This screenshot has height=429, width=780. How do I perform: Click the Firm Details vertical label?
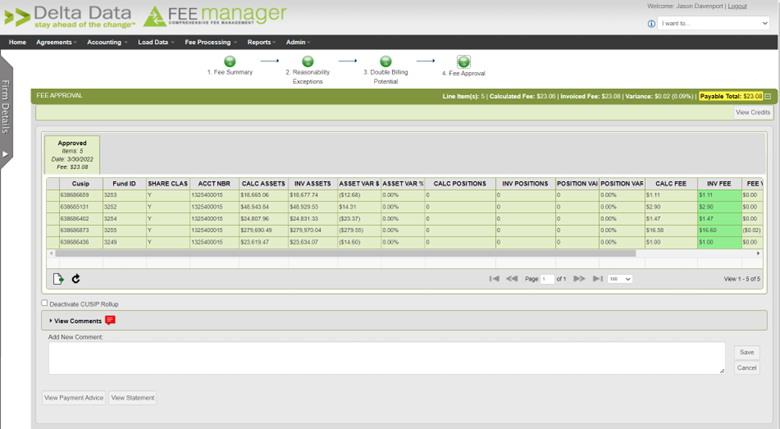tap(5, 107)
